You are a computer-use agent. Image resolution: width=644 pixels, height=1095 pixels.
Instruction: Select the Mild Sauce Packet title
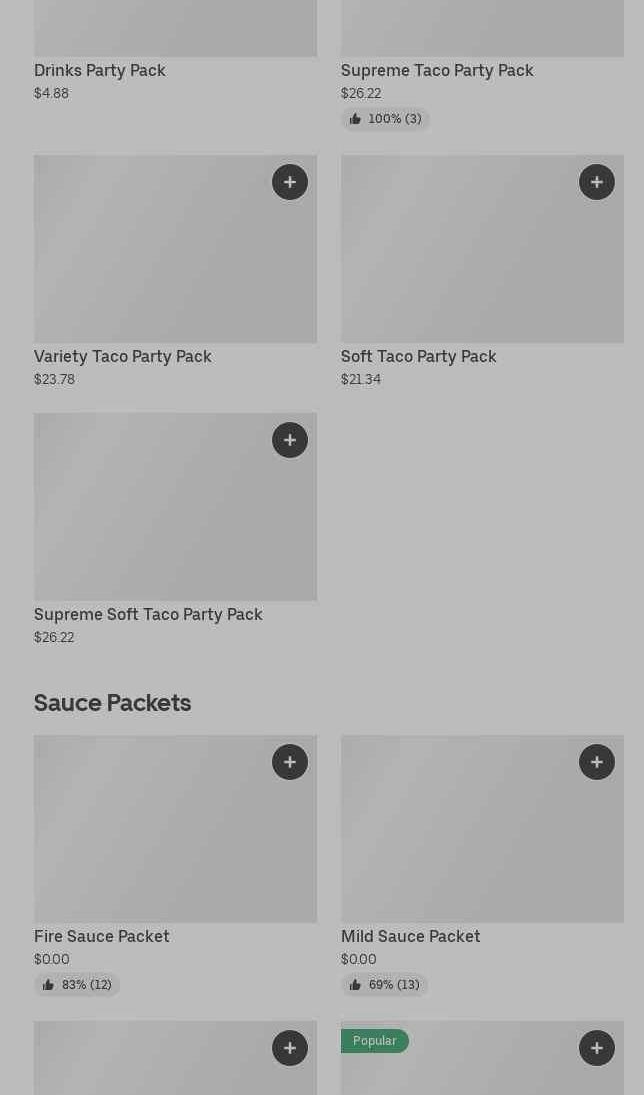[410, 936]
